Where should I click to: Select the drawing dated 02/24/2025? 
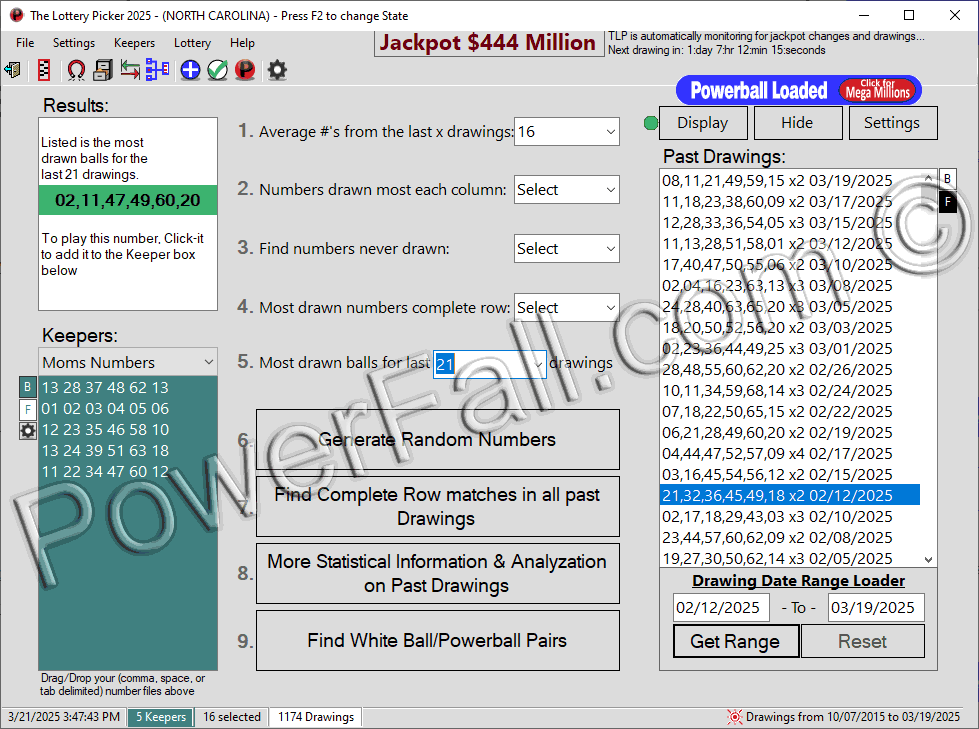pos(790,391)
